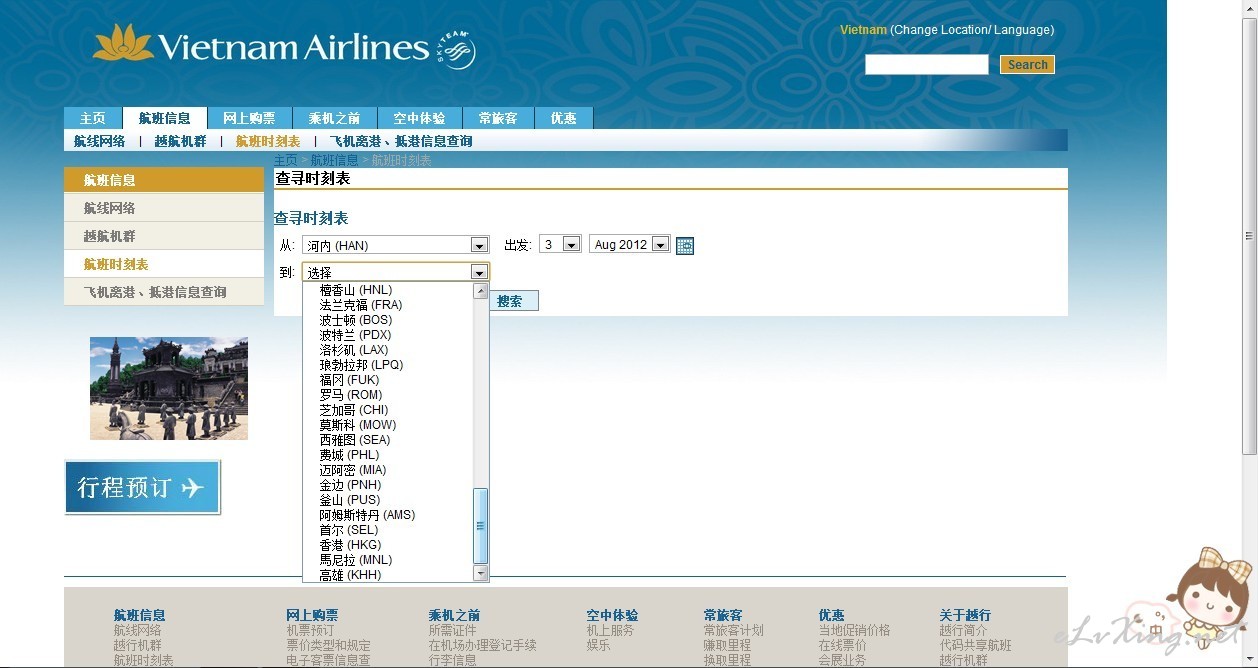The width and height of the screenshot is (1258, 668).
Task: Click 越航机群 in the sub-navigation bar
Action: [181, 141]
